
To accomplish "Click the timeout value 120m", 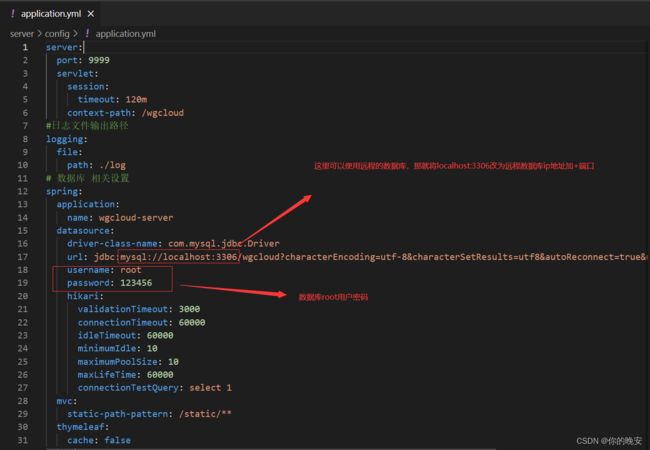I will (x=136, y=99).
